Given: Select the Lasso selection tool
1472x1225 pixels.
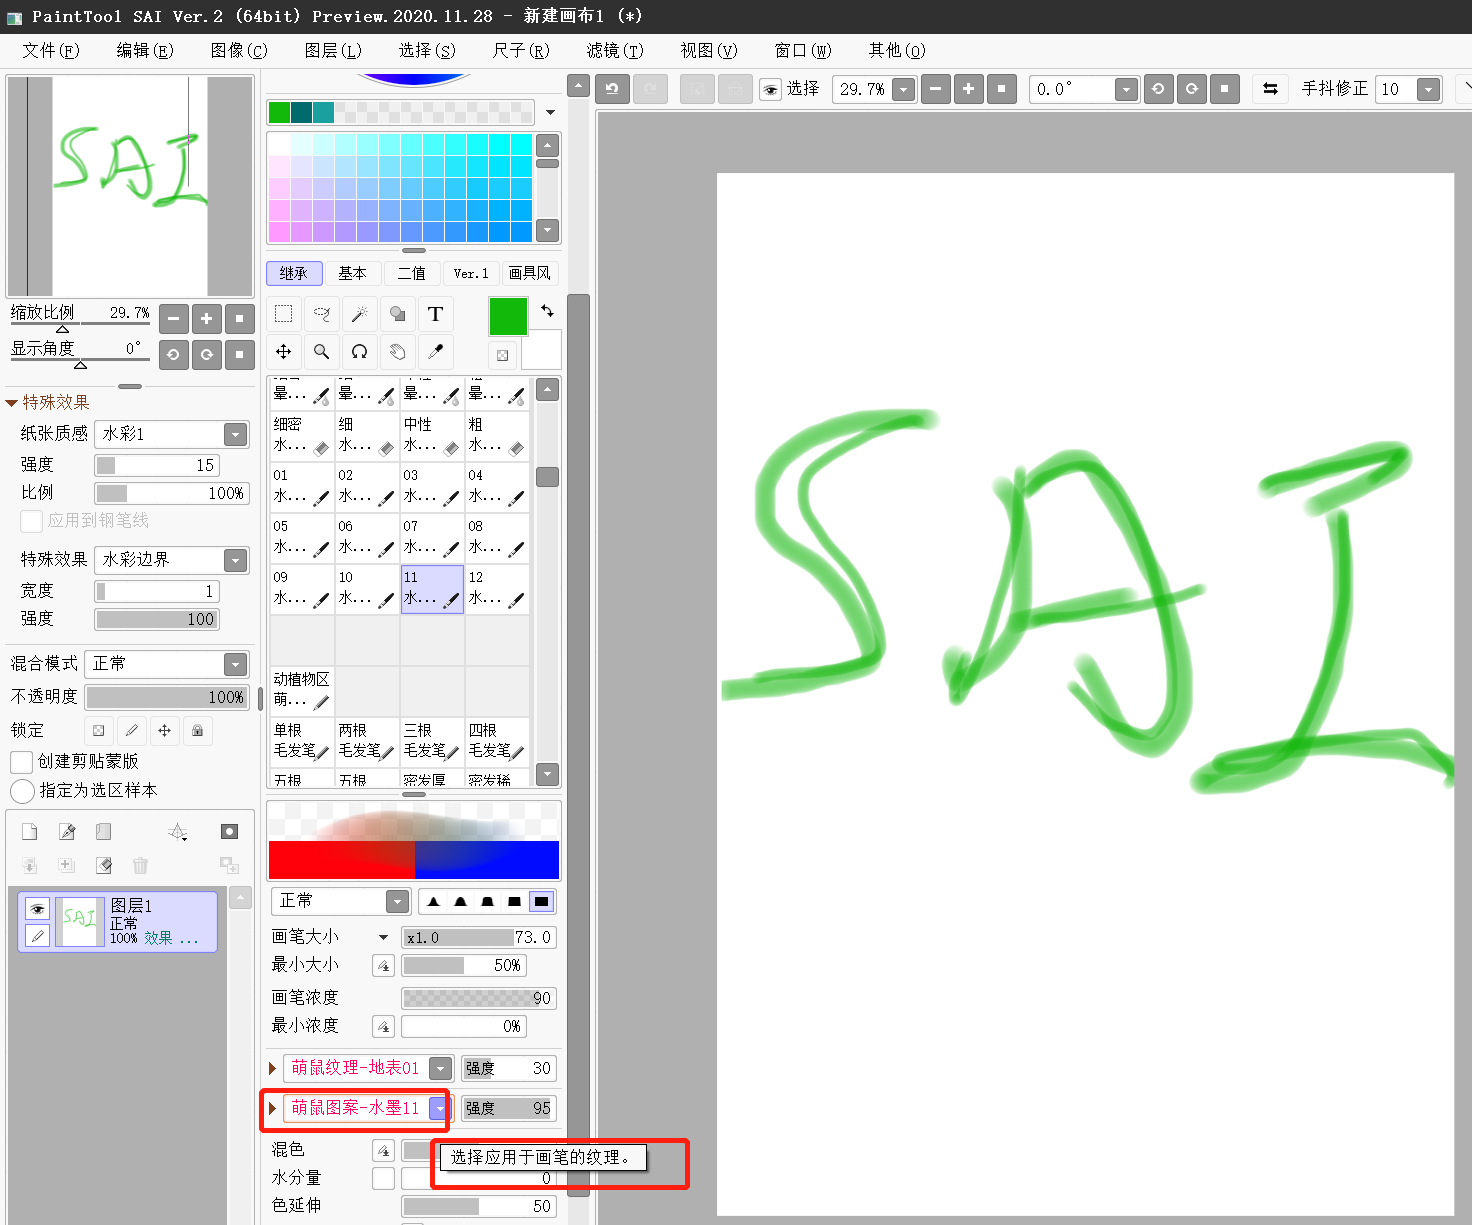Looking at the screenshot, I should tap(321, 314).
